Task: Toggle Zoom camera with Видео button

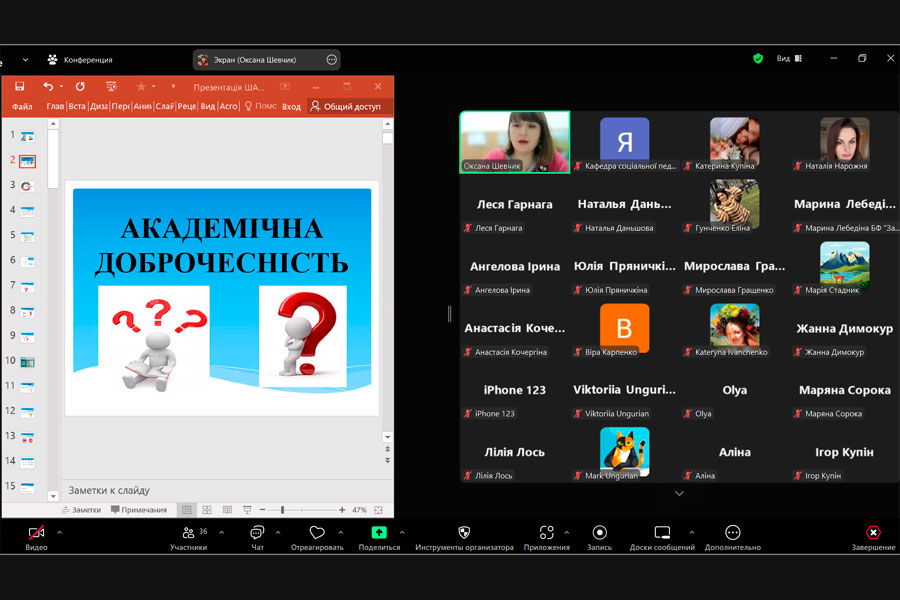Action: 37,537
